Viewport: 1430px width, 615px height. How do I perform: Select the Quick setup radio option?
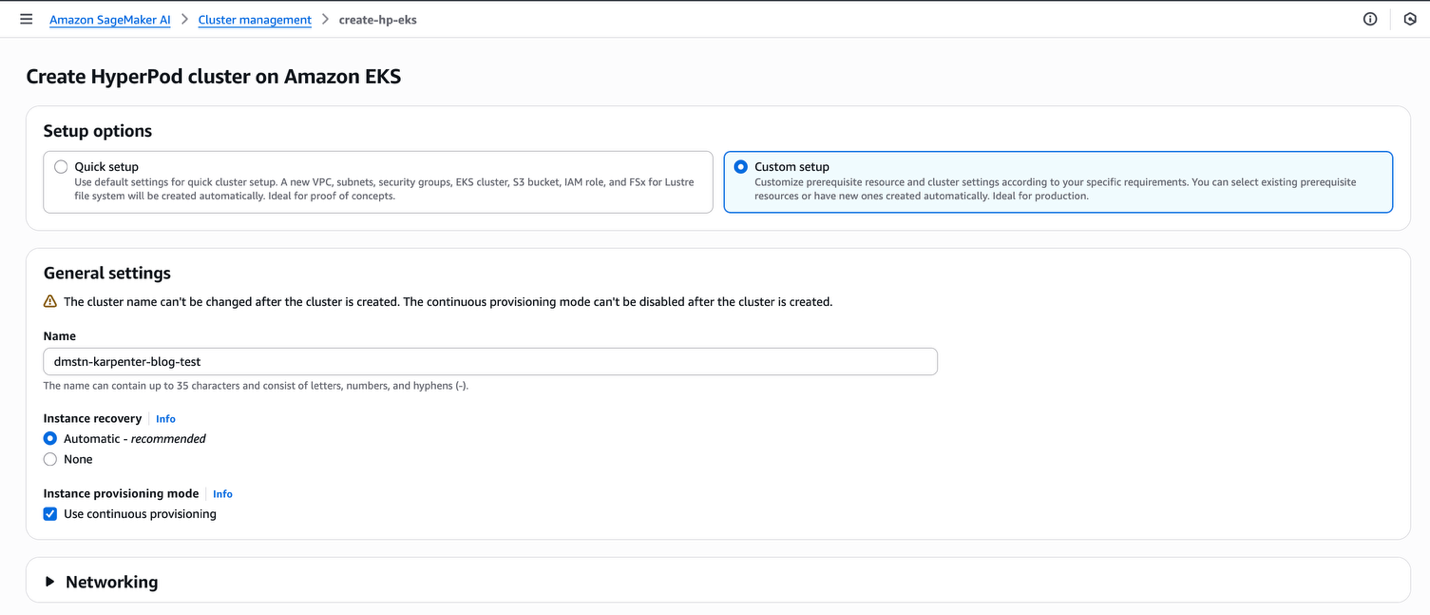[61, 167]
